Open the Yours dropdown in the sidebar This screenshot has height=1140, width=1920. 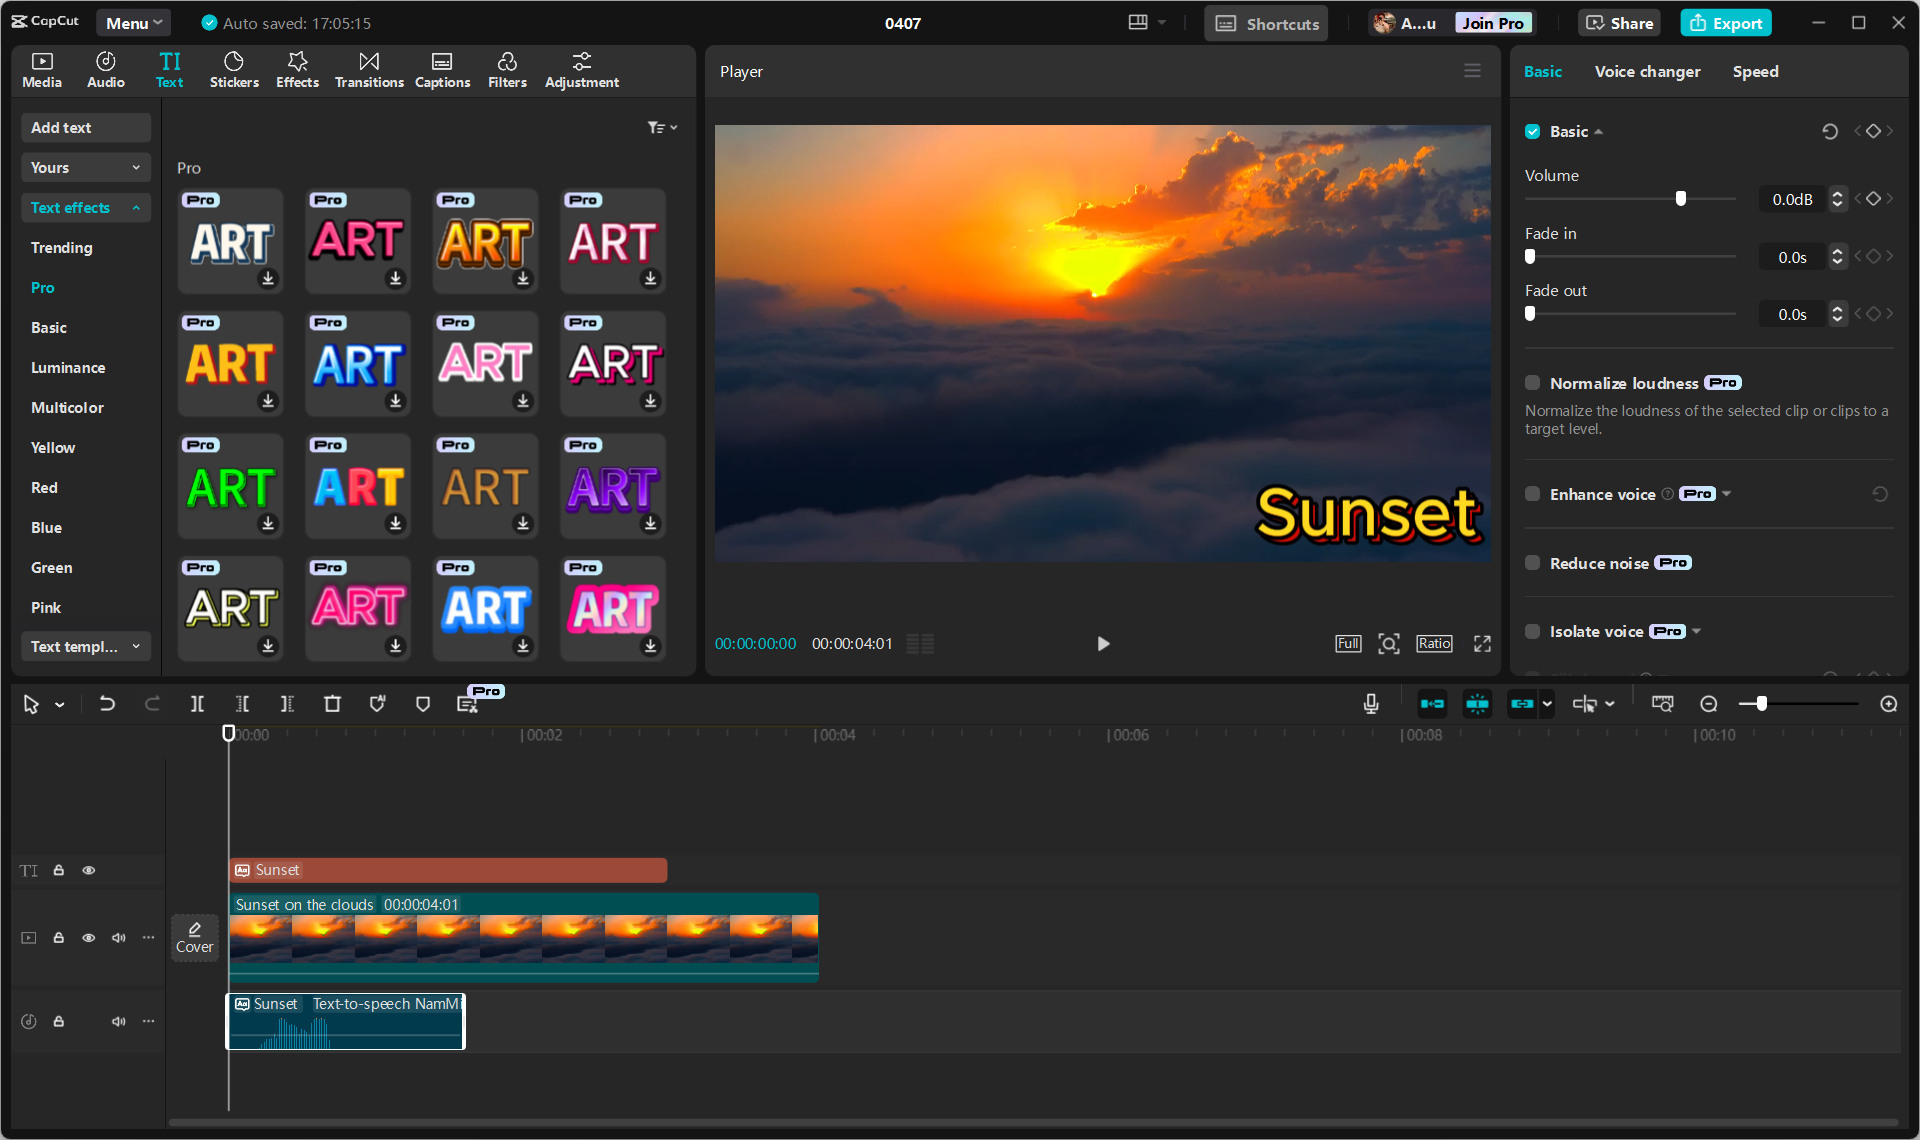click(85, 167)
